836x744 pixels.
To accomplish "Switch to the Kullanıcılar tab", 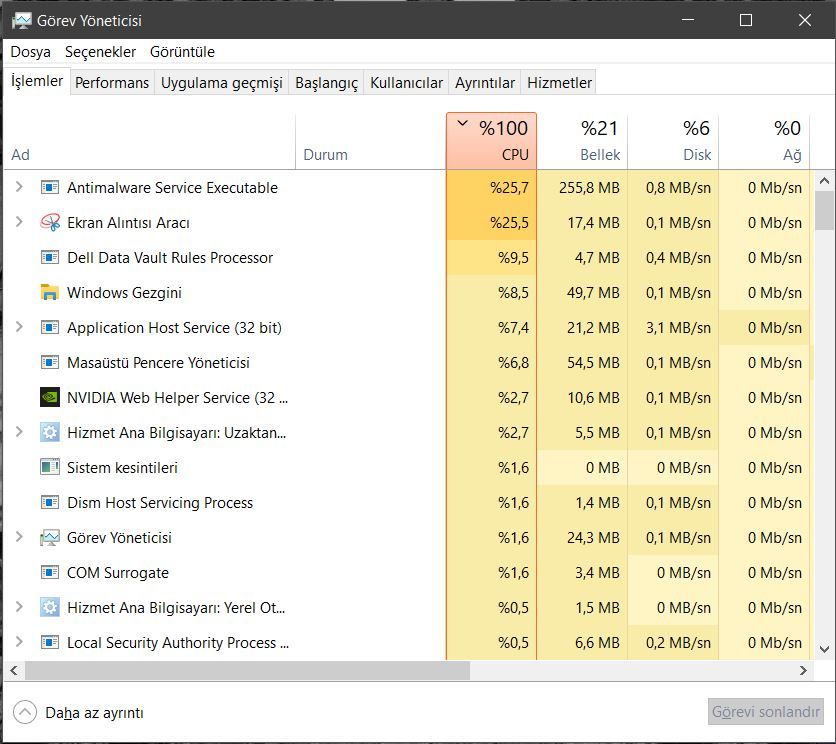I will click(406, 83).
